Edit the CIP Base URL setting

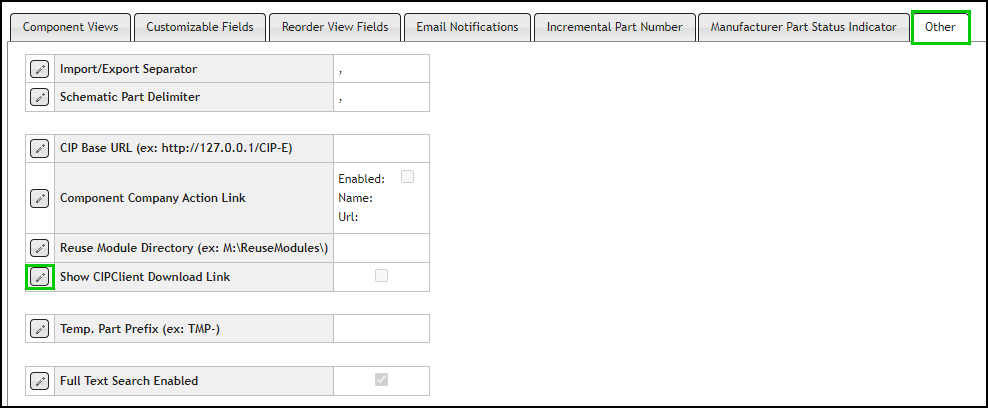(x=40, y=149)
